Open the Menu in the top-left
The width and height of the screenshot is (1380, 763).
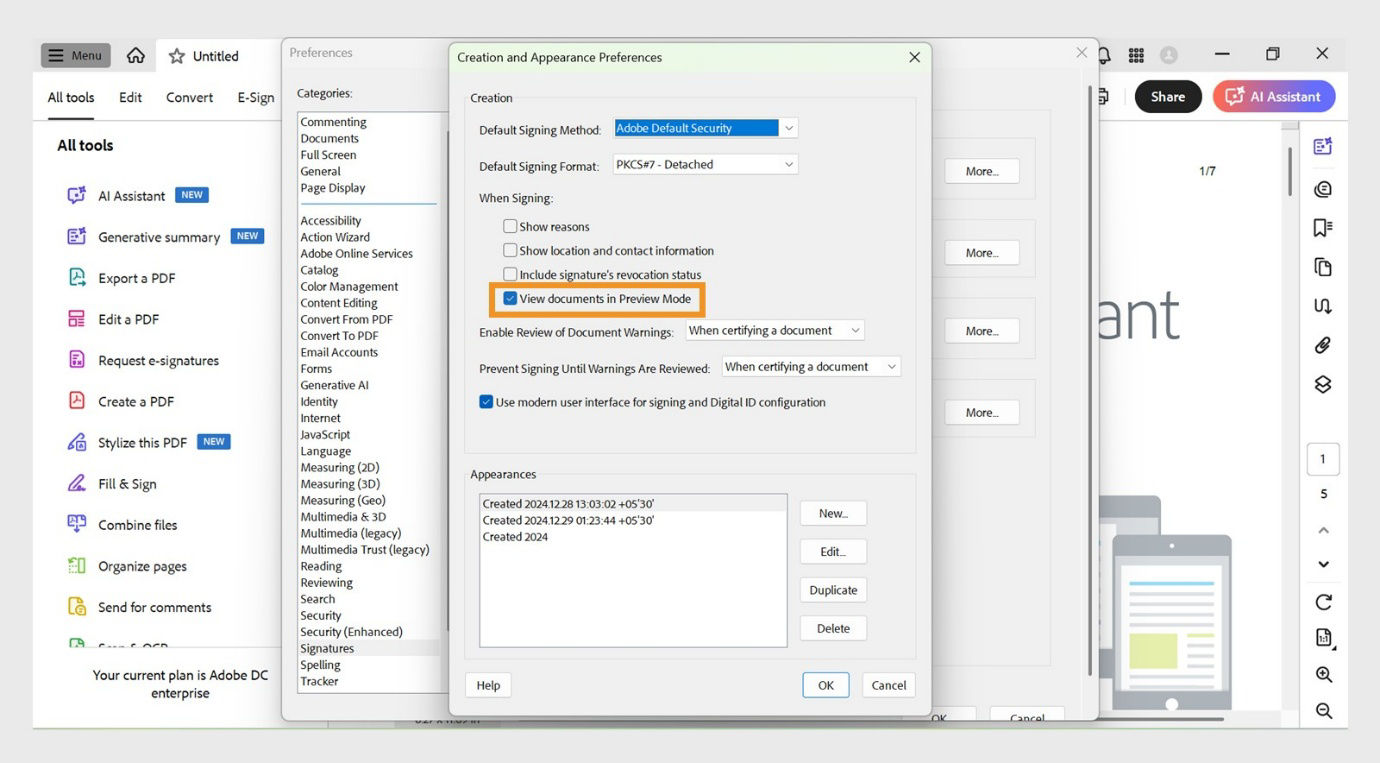[x=75, y=55]
